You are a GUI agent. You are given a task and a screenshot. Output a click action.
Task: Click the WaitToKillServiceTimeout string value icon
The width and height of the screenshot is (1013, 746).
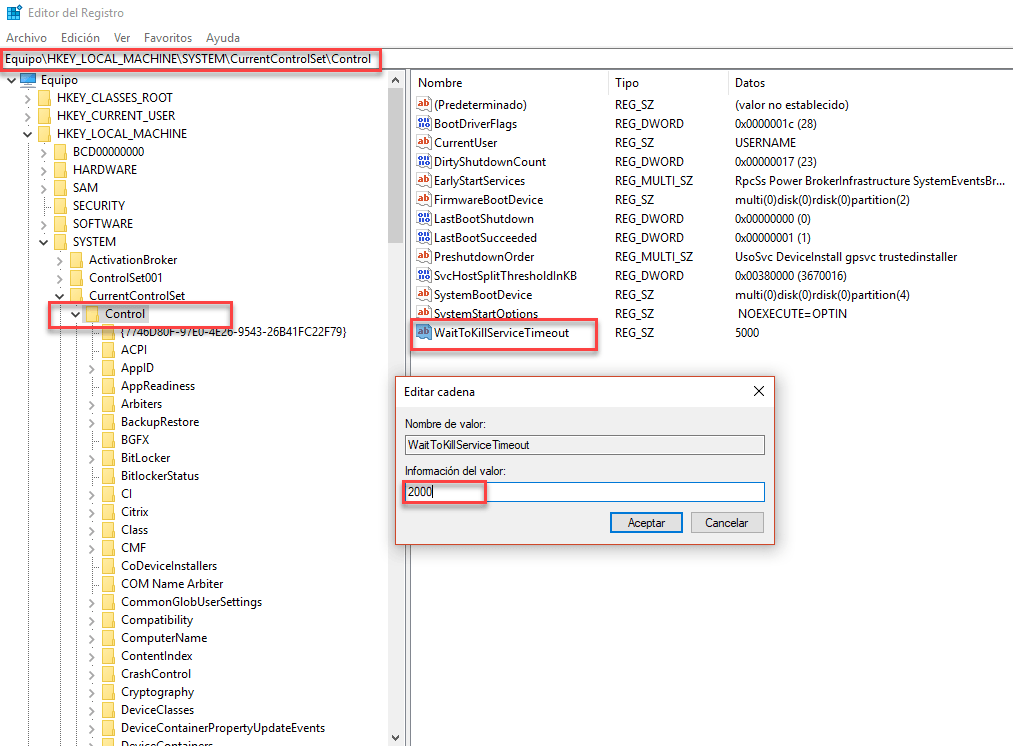pyautogui.click(x=423, y=333)
